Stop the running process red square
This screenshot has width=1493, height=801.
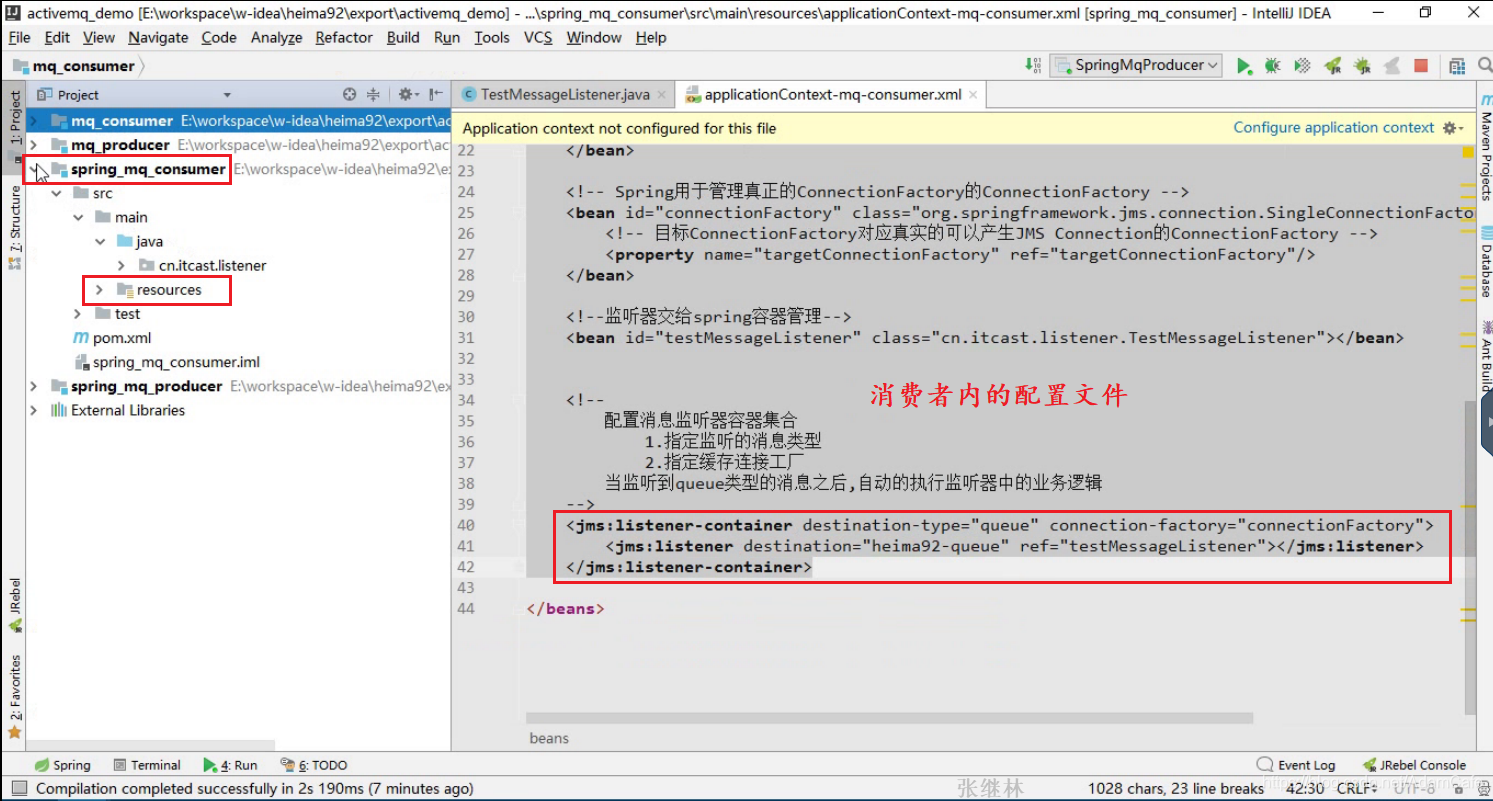pyautogui.click(x=1421, y=66)
